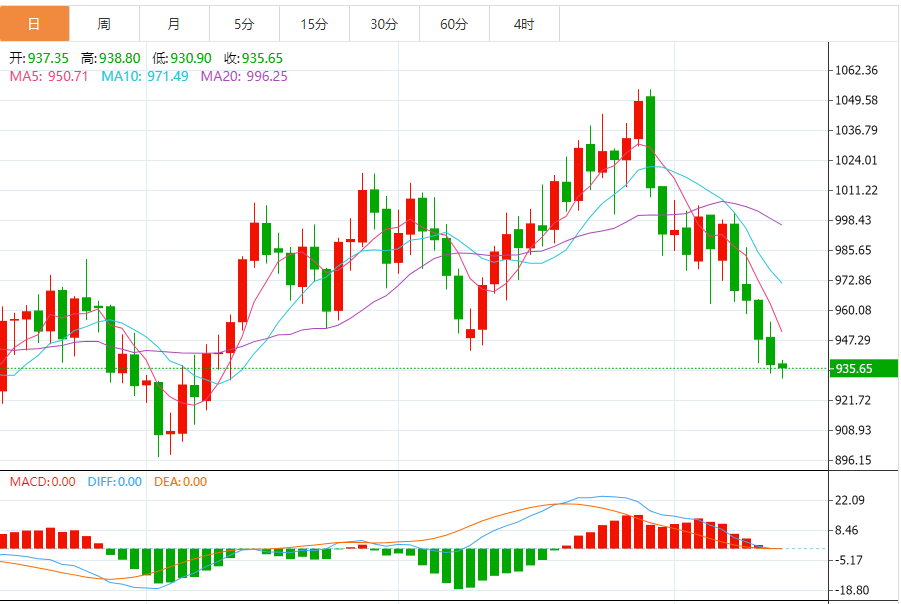This screenshot has width=901, height=604.
Task: Click the 高:938.80 high price value
Action: click(111, 58)
